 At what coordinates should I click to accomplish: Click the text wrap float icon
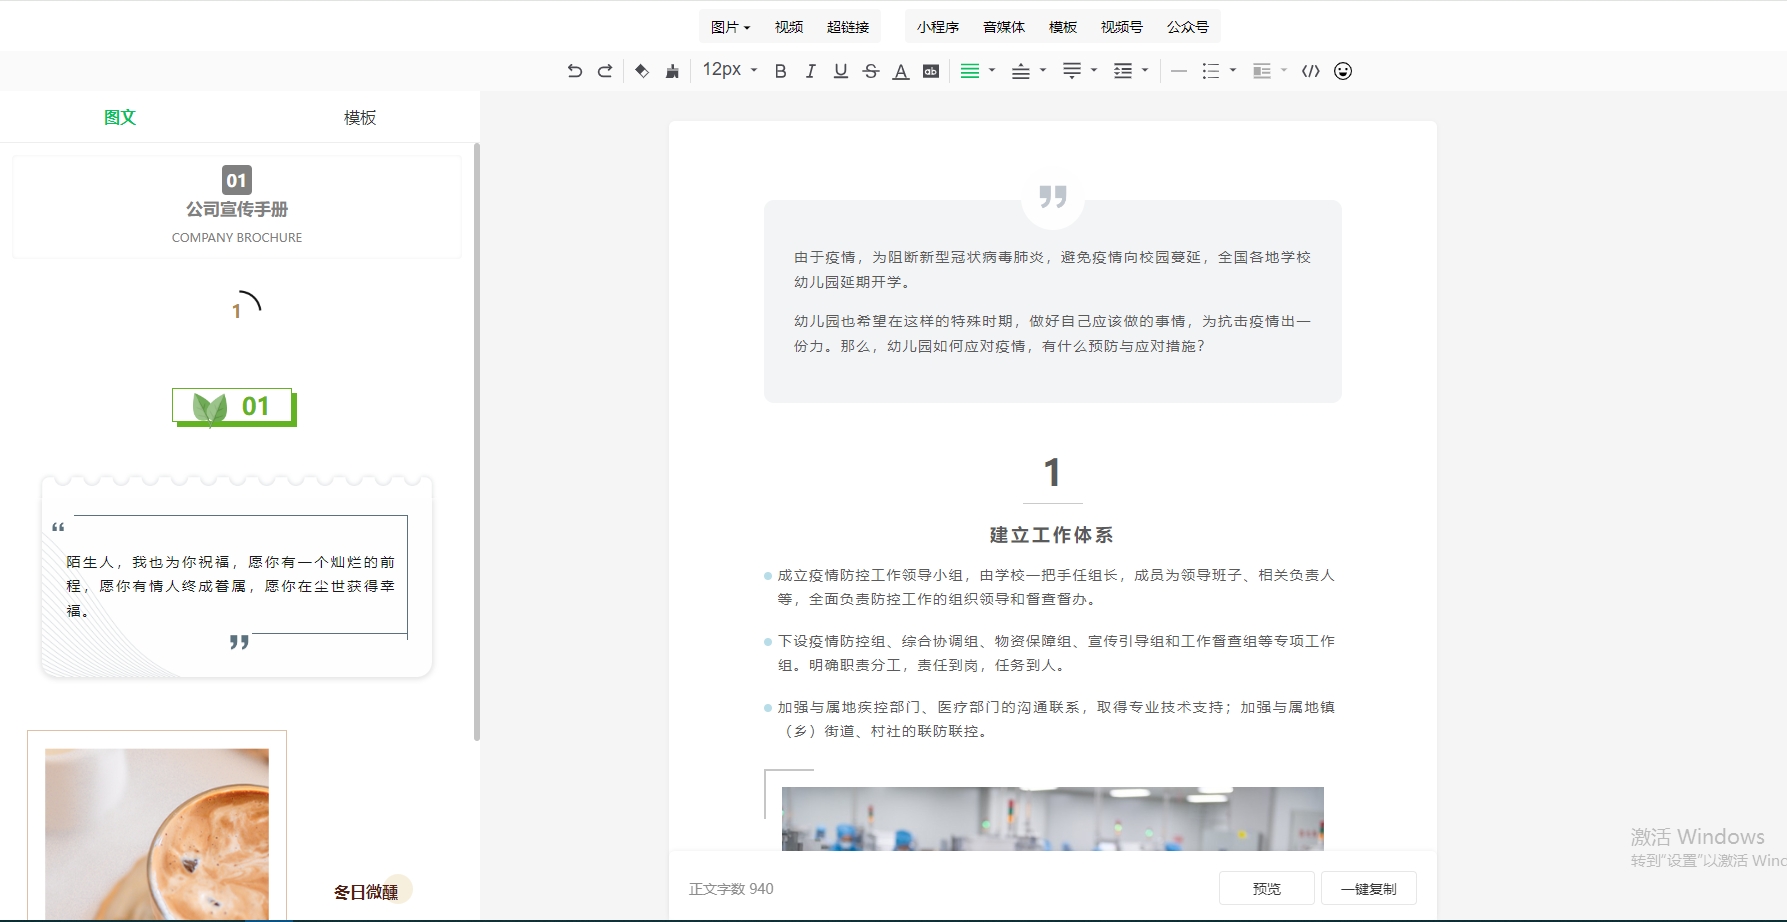(x=1262, y=71)
